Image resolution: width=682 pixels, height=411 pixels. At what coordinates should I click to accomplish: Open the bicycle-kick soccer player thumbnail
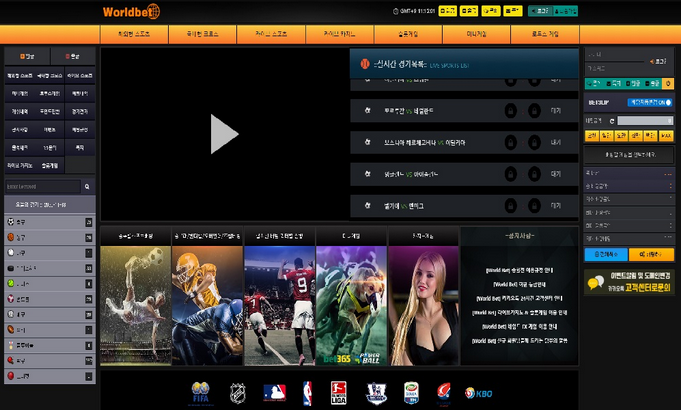click(136, 305)
